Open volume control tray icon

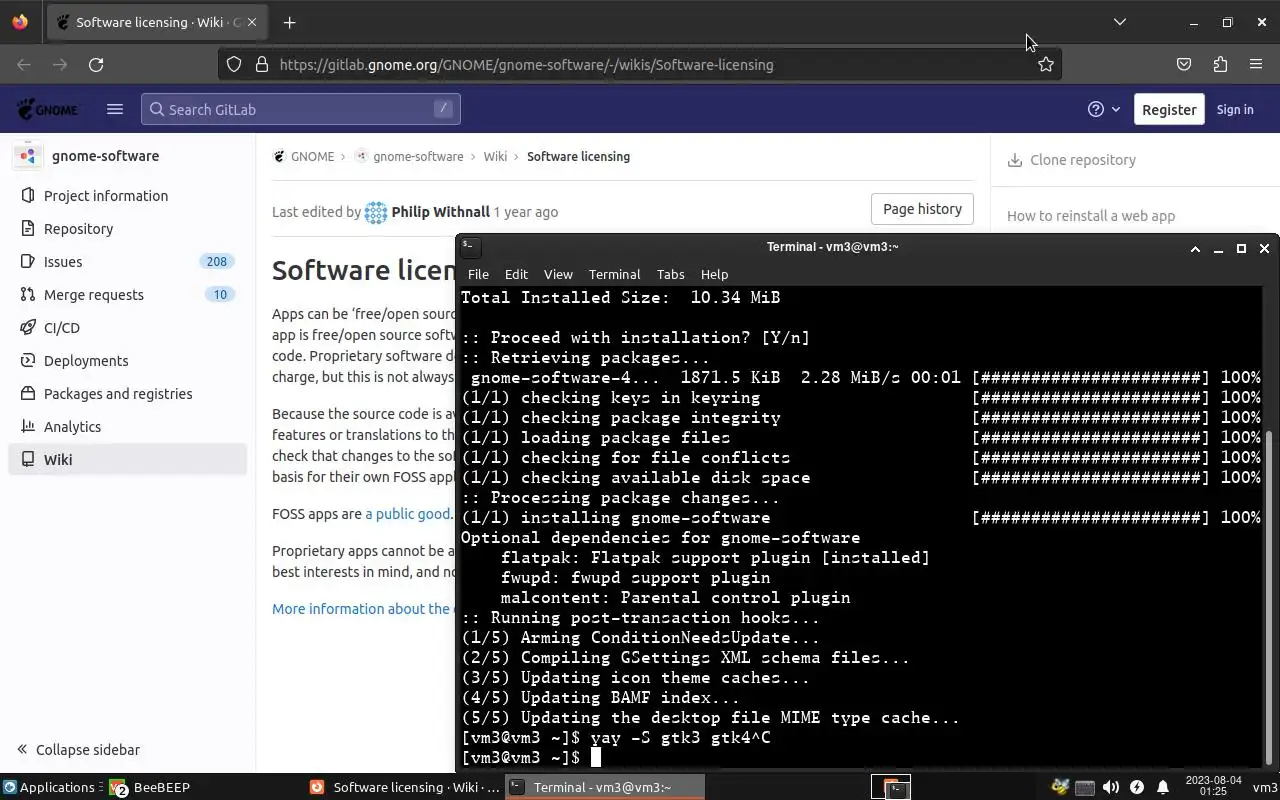[x=1111, y=787]
